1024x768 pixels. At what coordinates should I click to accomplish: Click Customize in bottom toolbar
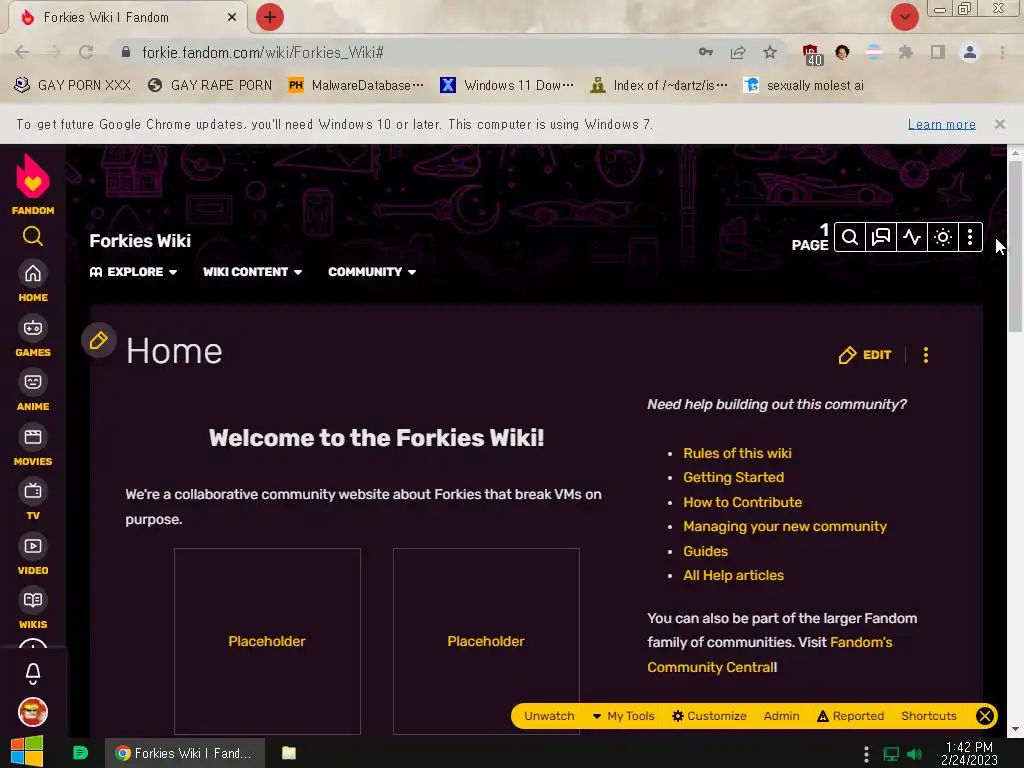point(709,716)
